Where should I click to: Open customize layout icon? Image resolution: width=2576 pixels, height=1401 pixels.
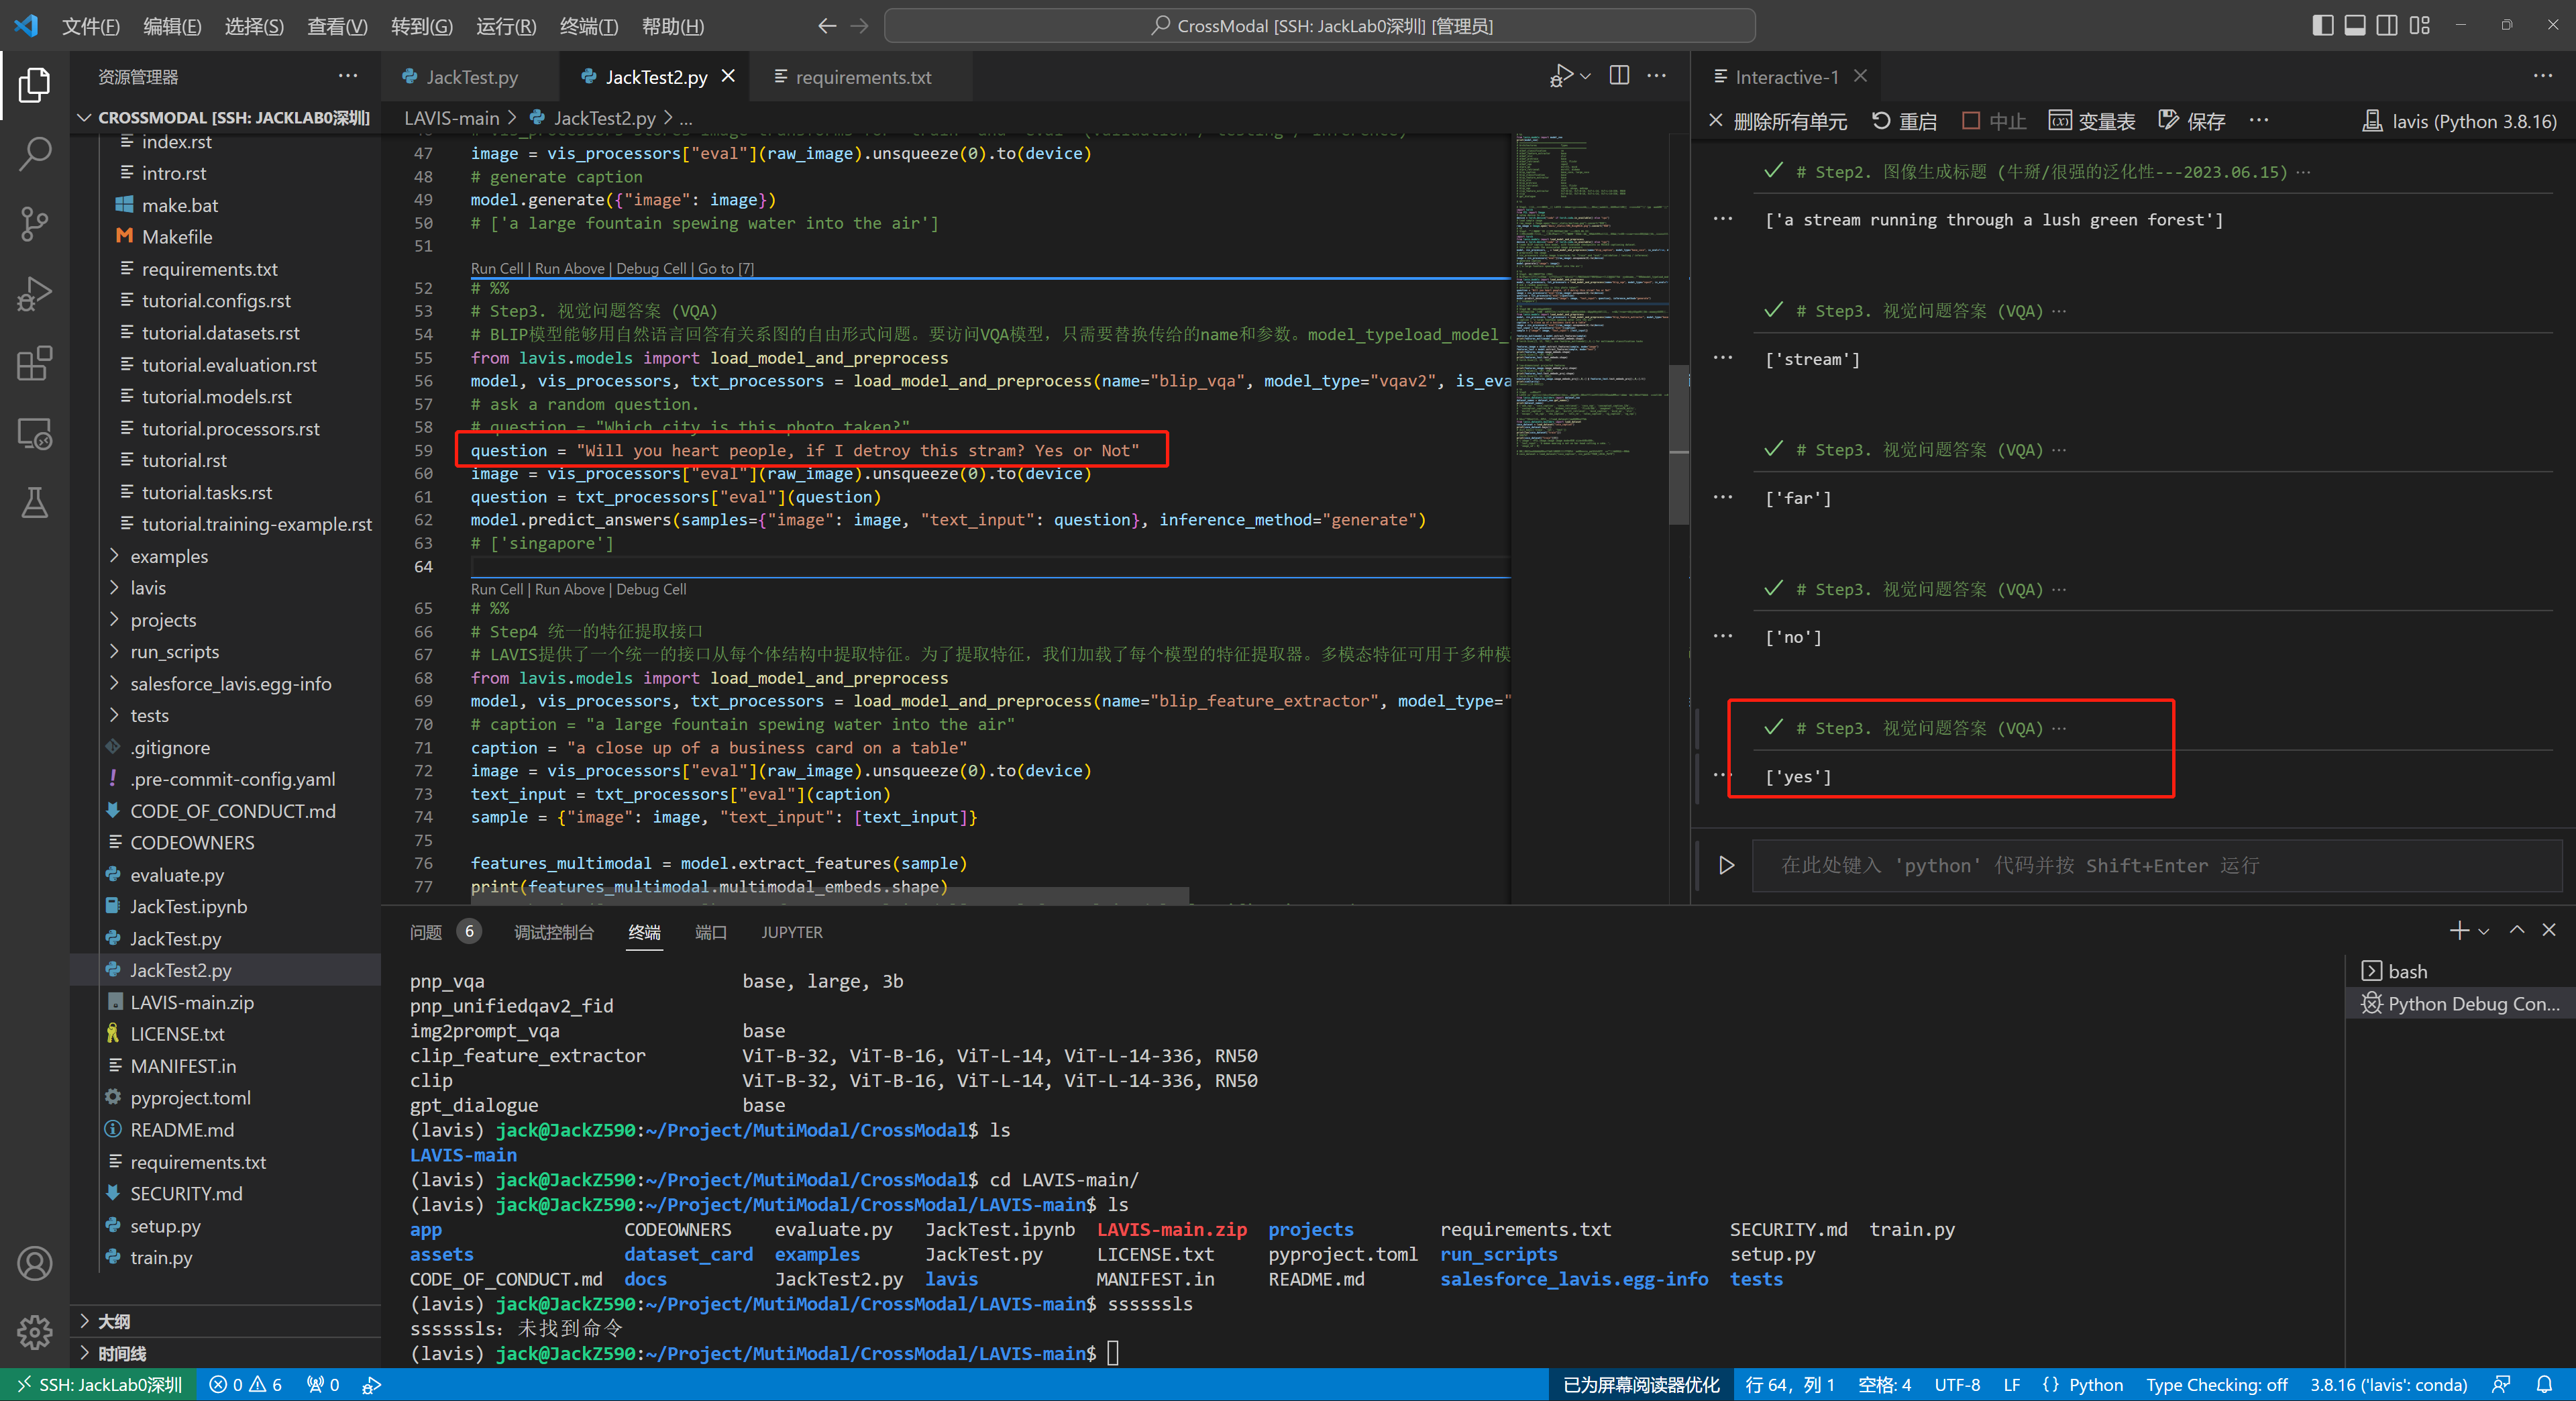click(x=2420, y=26)
